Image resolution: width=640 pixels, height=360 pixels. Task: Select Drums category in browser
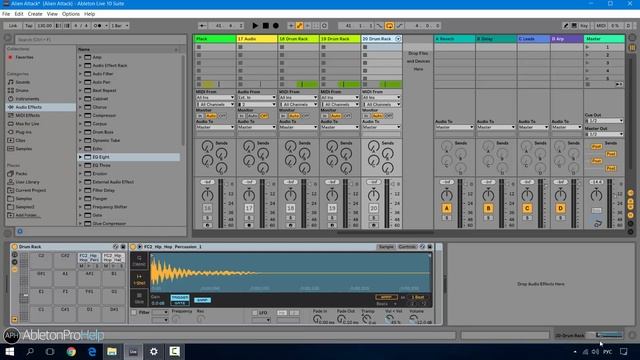coord(22,91)
